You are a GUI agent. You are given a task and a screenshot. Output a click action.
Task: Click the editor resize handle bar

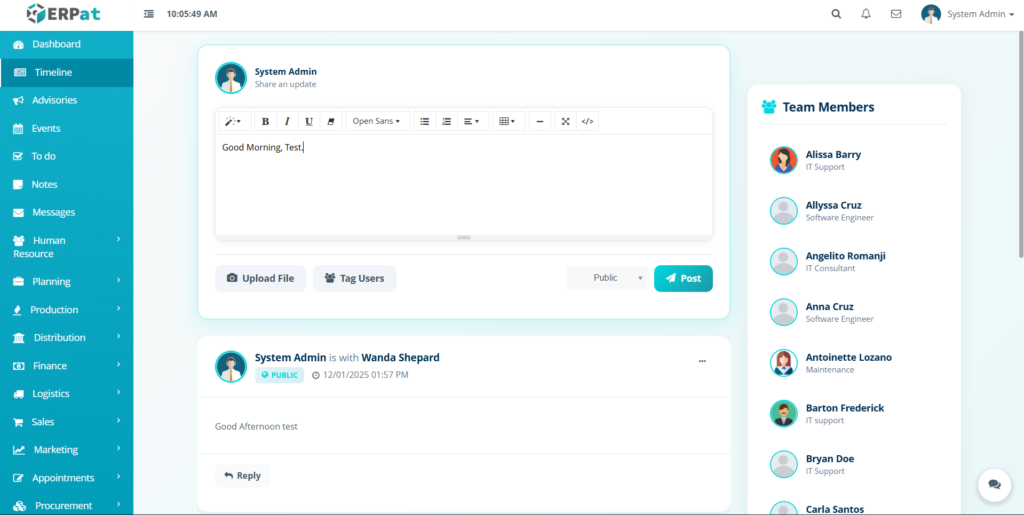click(x=464, y=238)
